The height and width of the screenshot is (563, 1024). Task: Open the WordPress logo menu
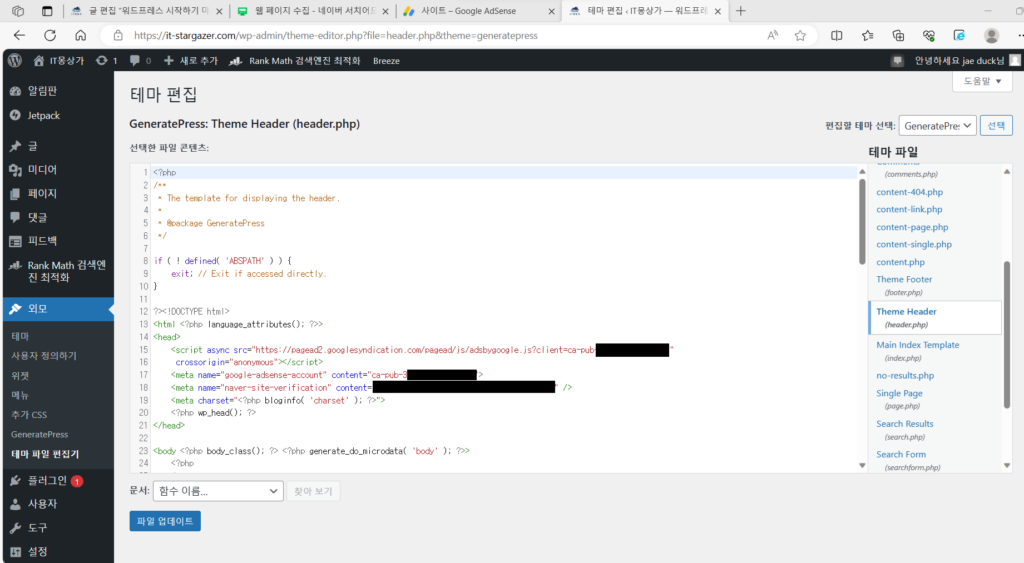(x=15, y=60)
